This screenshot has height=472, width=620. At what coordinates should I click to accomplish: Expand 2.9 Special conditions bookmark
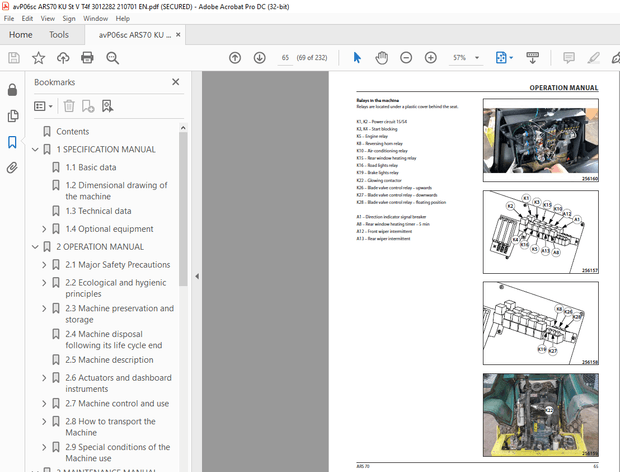(44, 447)
